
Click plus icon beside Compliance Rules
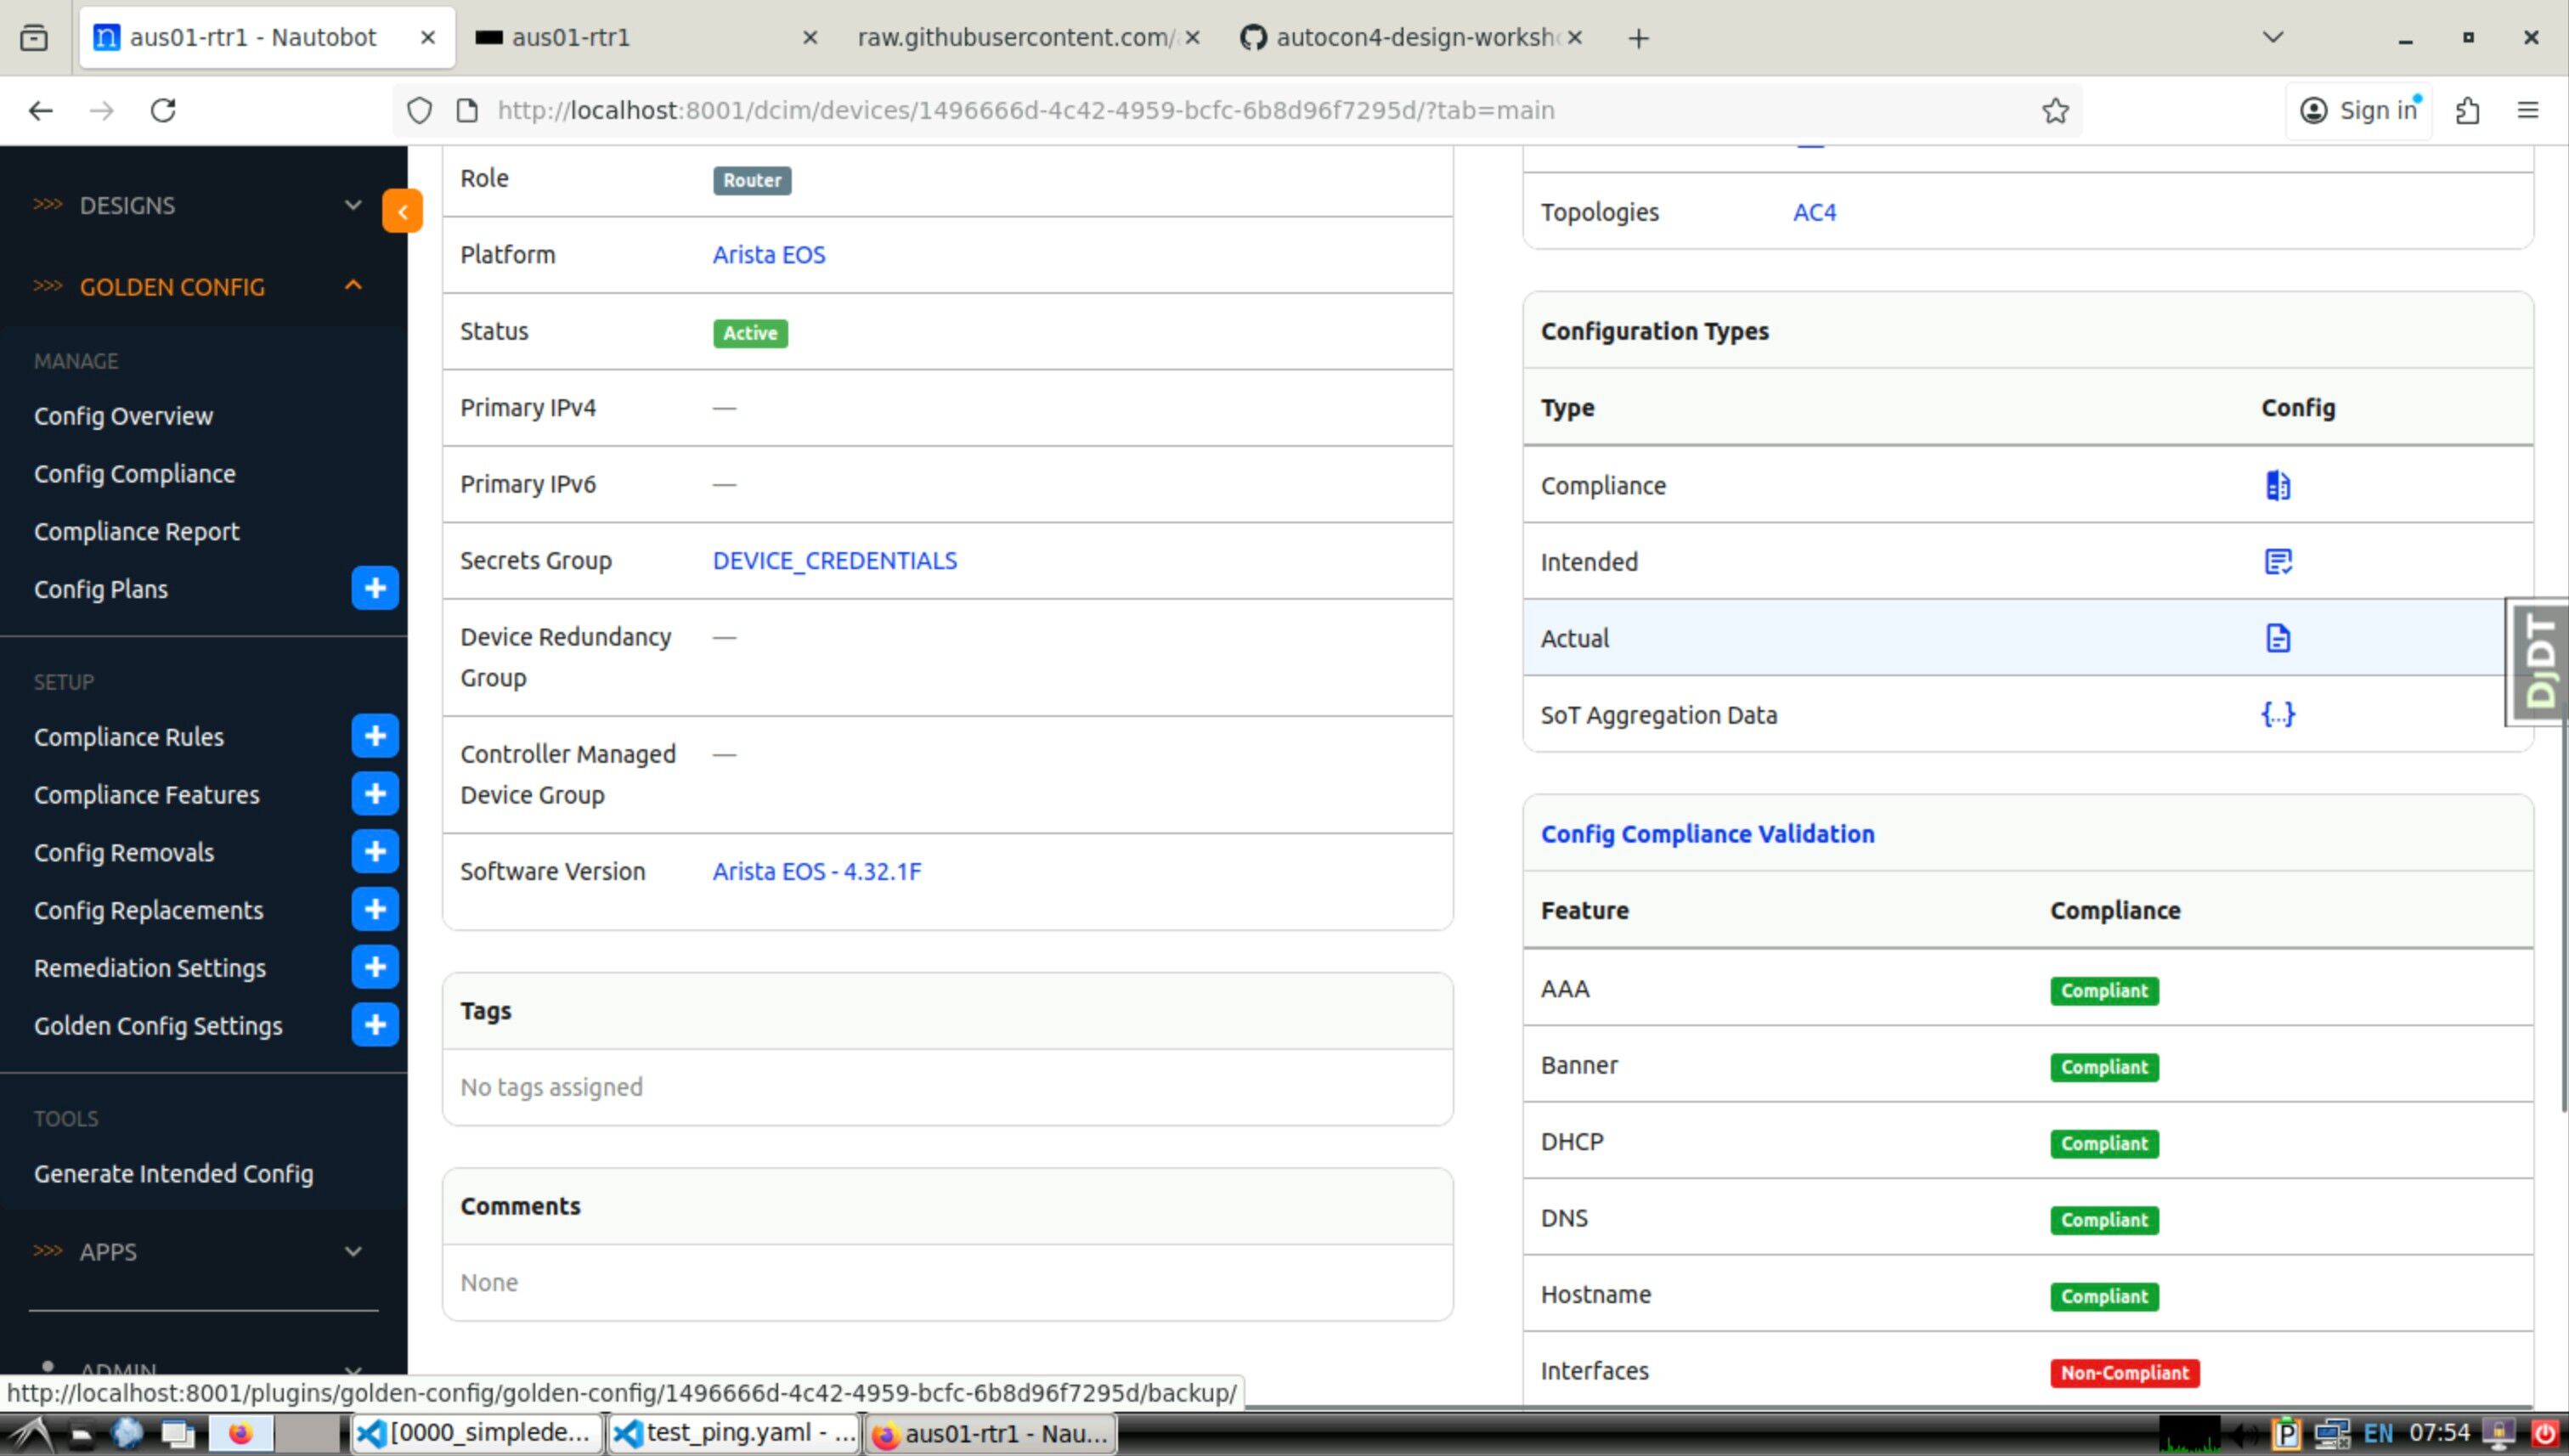(375, 736)
